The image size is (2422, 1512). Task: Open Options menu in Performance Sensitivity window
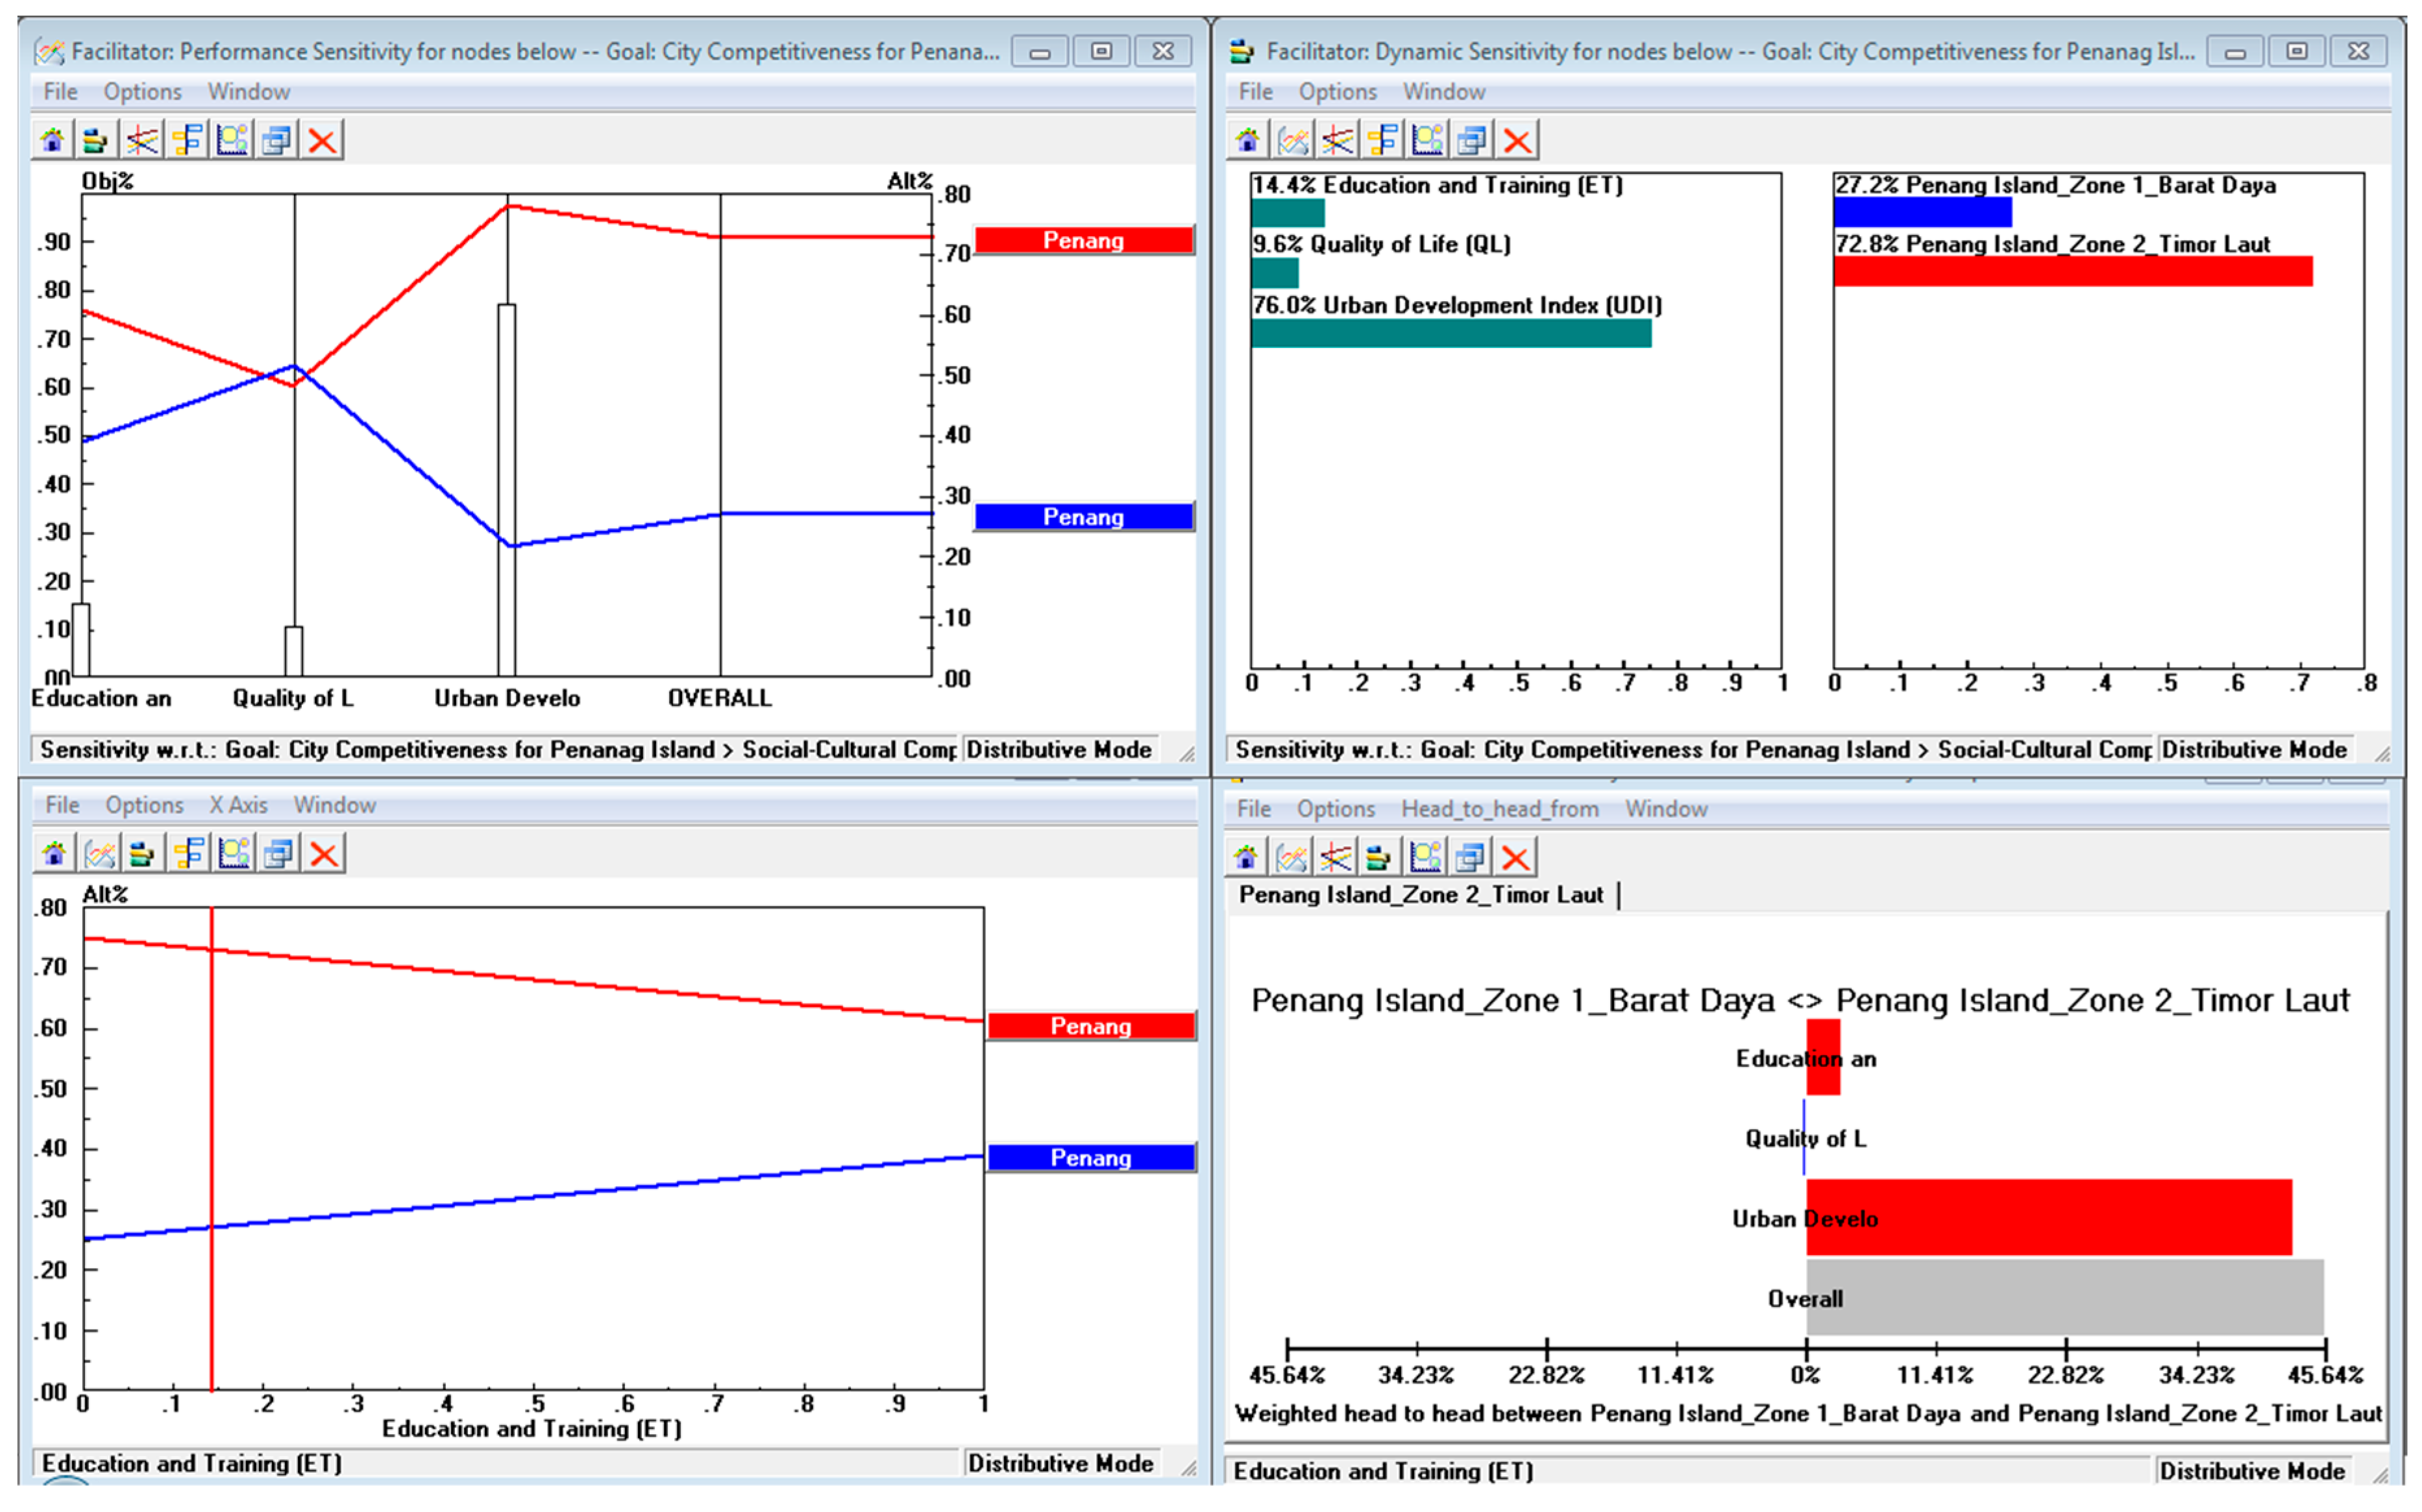pos(142,92)
